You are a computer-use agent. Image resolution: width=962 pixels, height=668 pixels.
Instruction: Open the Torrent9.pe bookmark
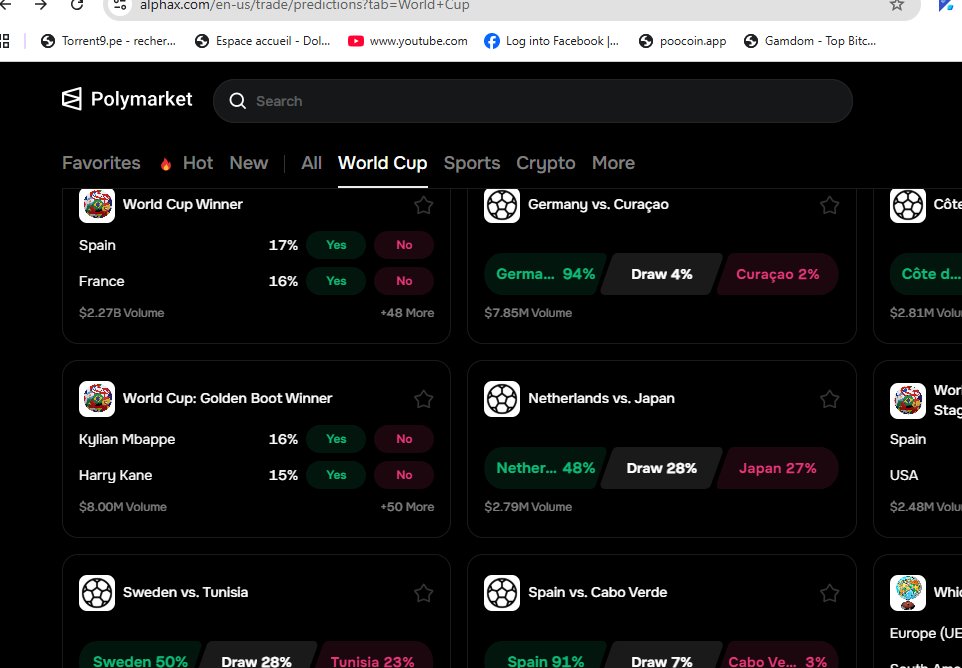pyautogui.click(x=109, y=41)
